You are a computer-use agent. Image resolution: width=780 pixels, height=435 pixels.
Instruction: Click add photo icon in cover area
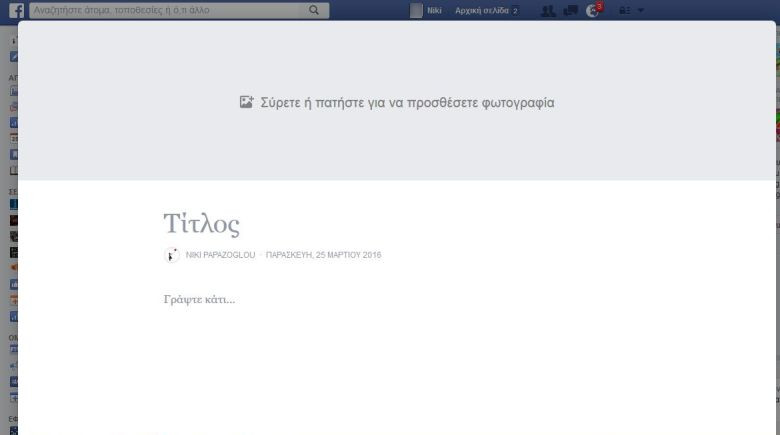pyautogui.click(x=247, y=102)
